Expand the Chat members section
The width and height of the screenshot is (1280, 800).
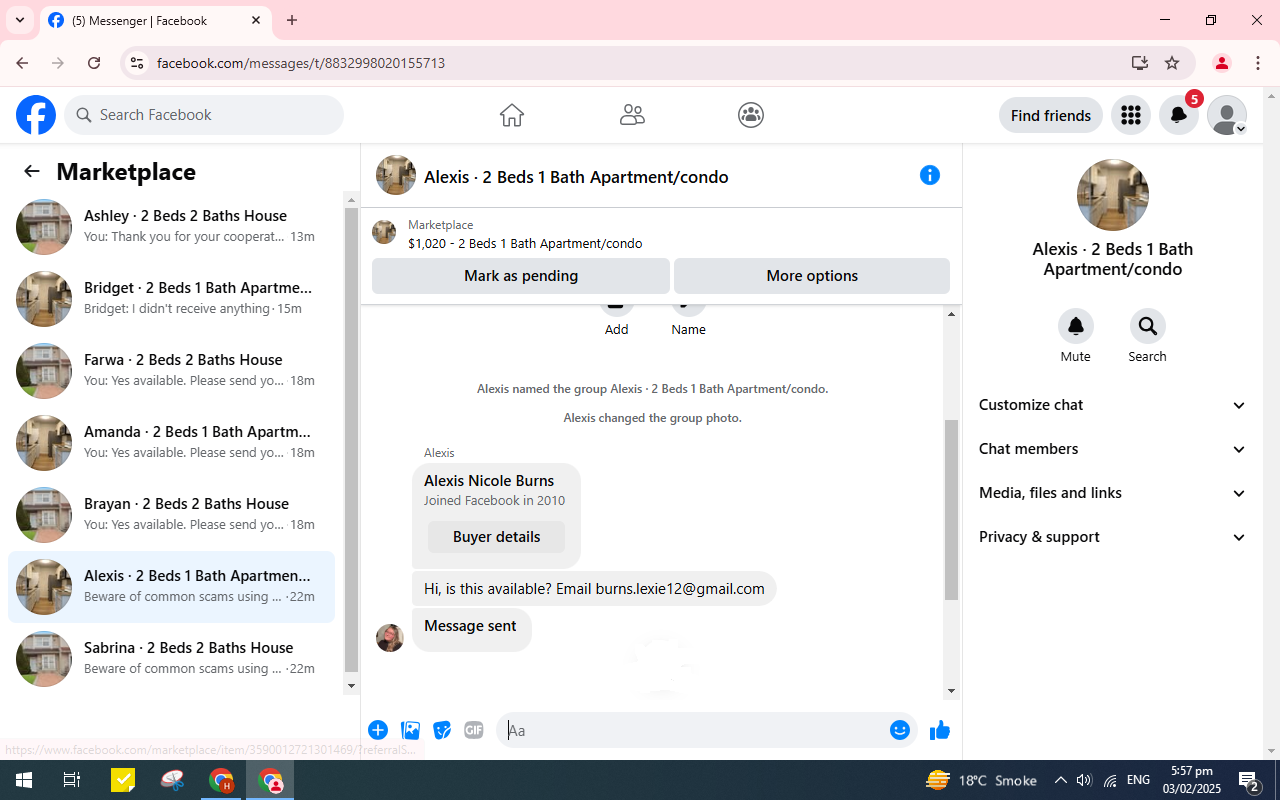click(1112, 449)
